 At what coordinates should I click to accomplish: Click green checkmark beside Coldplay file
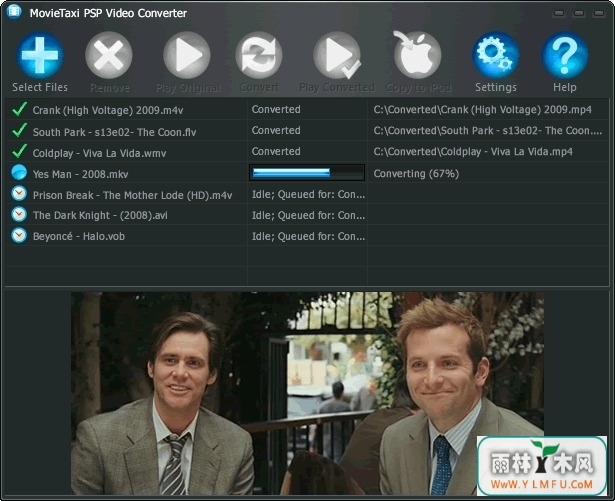(x=19, y=151)
